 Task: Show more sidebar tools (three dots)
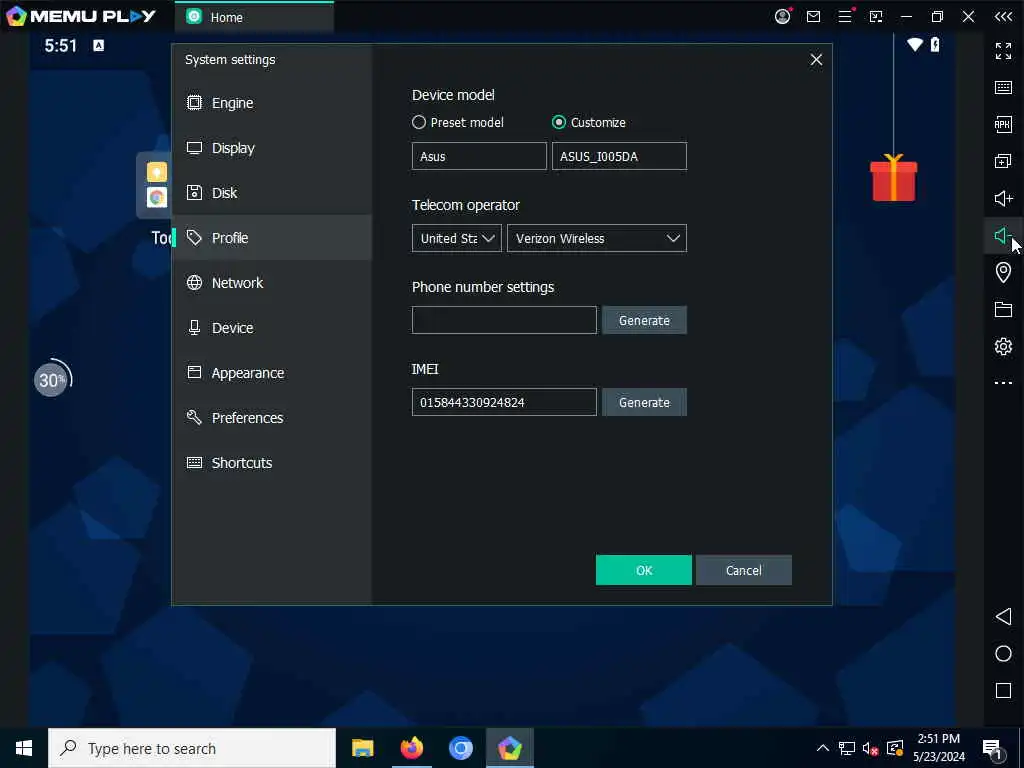coord(1003,383)
